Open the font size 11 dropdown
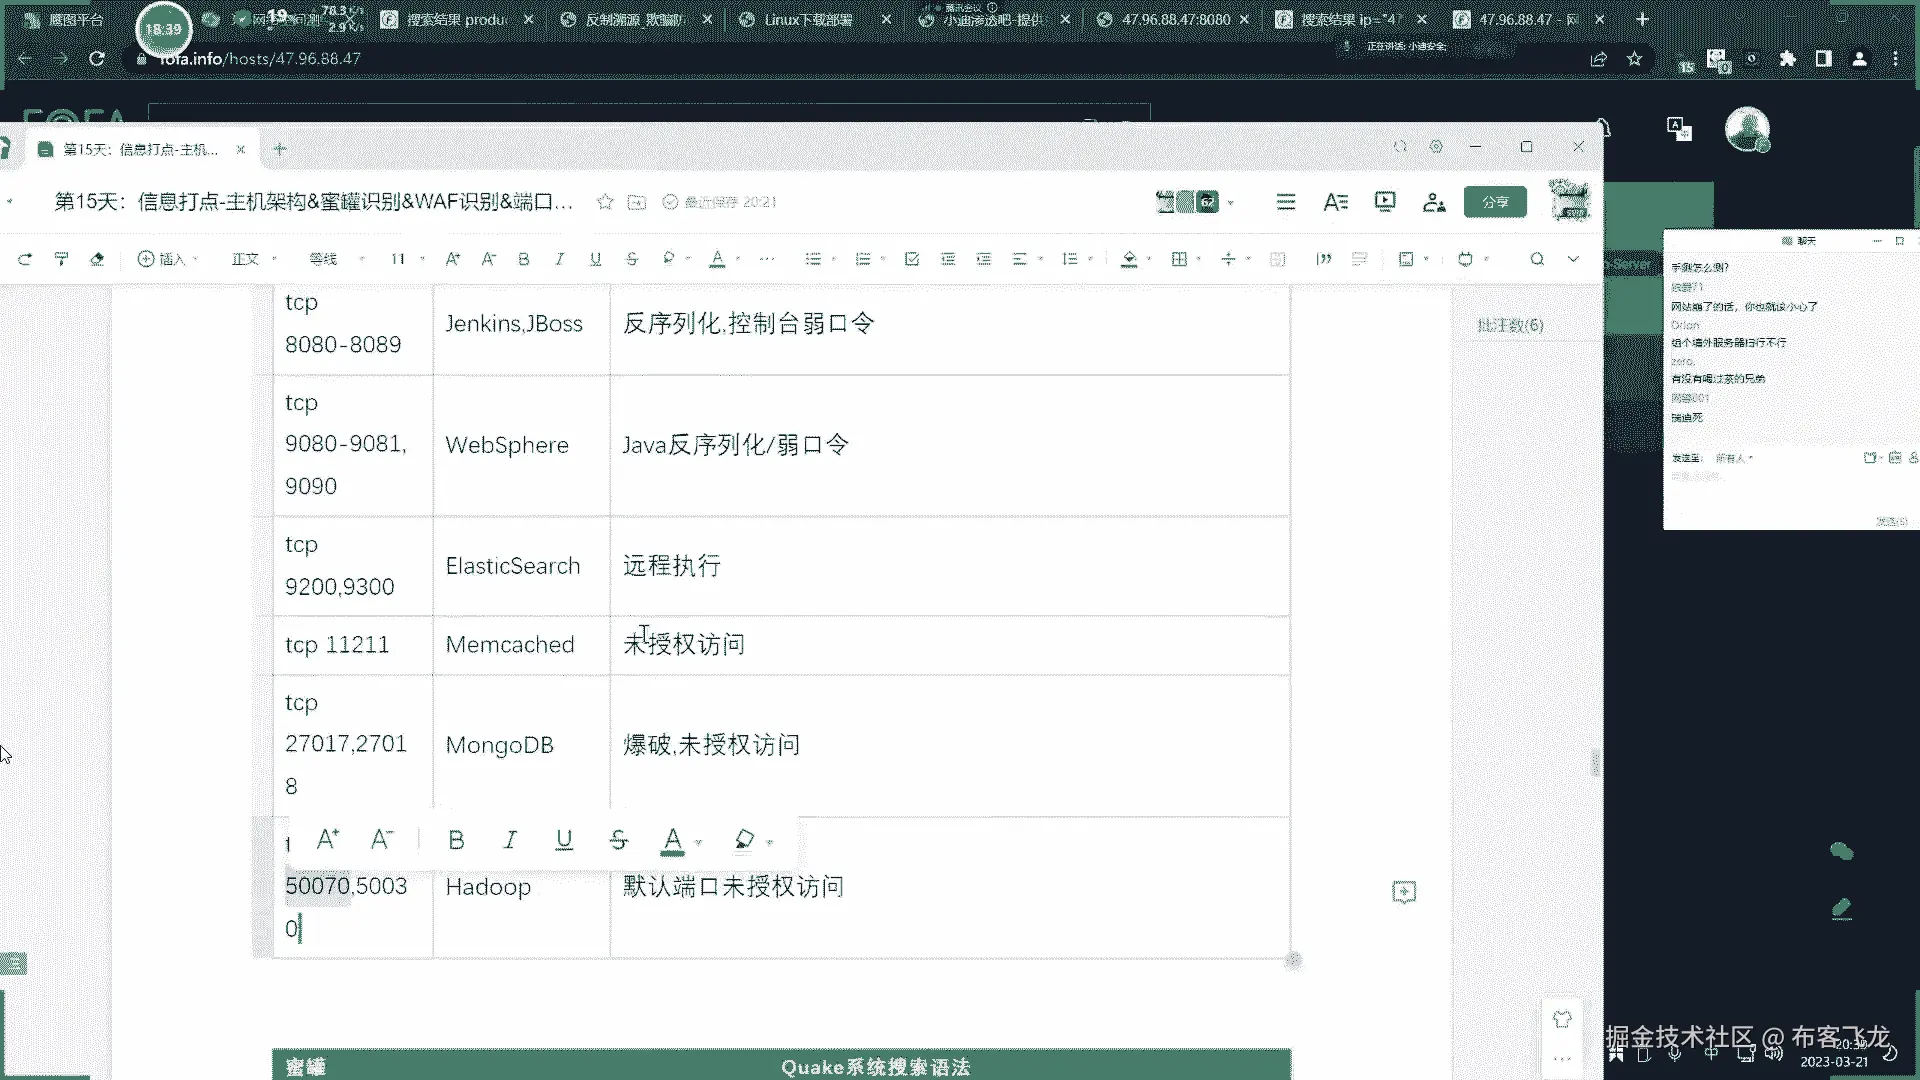 [406, 259]
